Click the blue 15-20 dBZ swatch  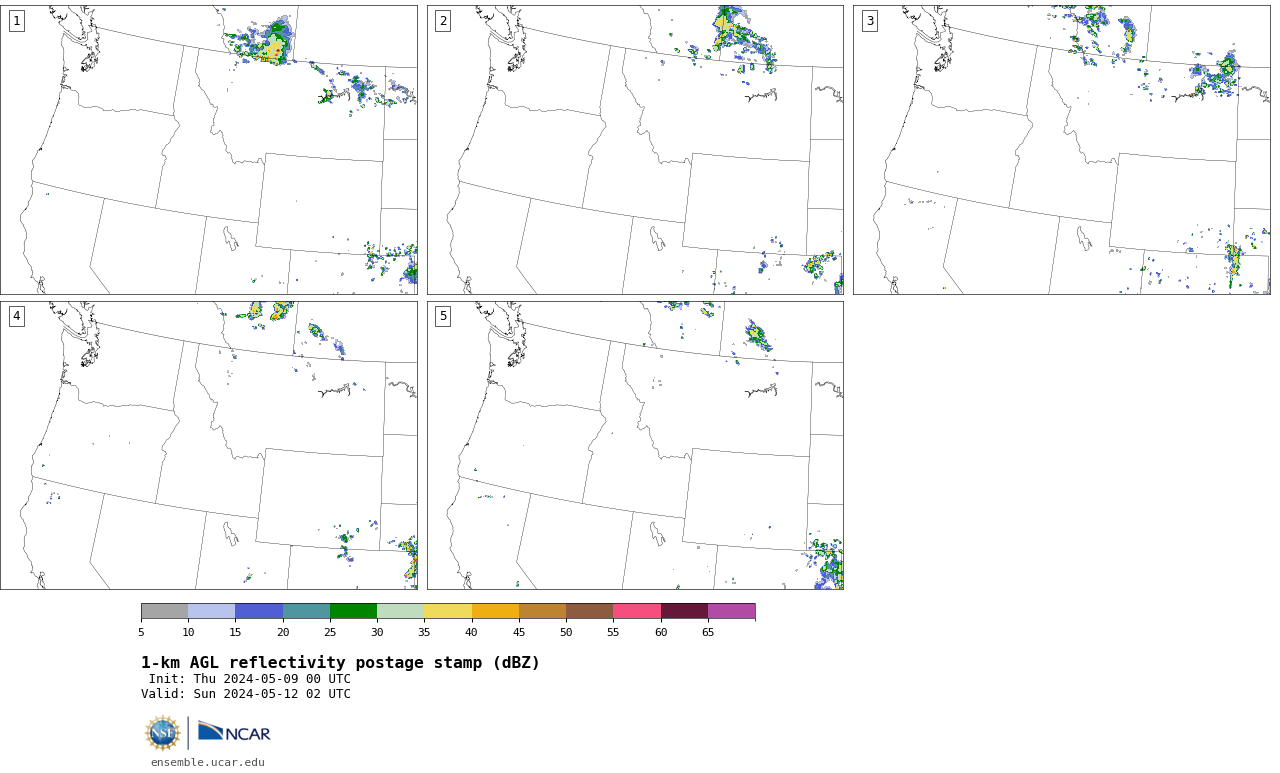point(259,611)
